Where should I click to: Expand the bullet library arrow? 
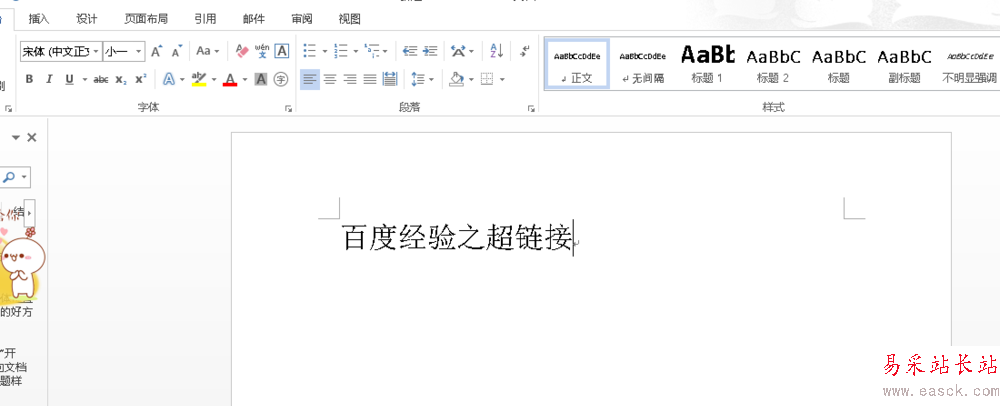point(325,51)
